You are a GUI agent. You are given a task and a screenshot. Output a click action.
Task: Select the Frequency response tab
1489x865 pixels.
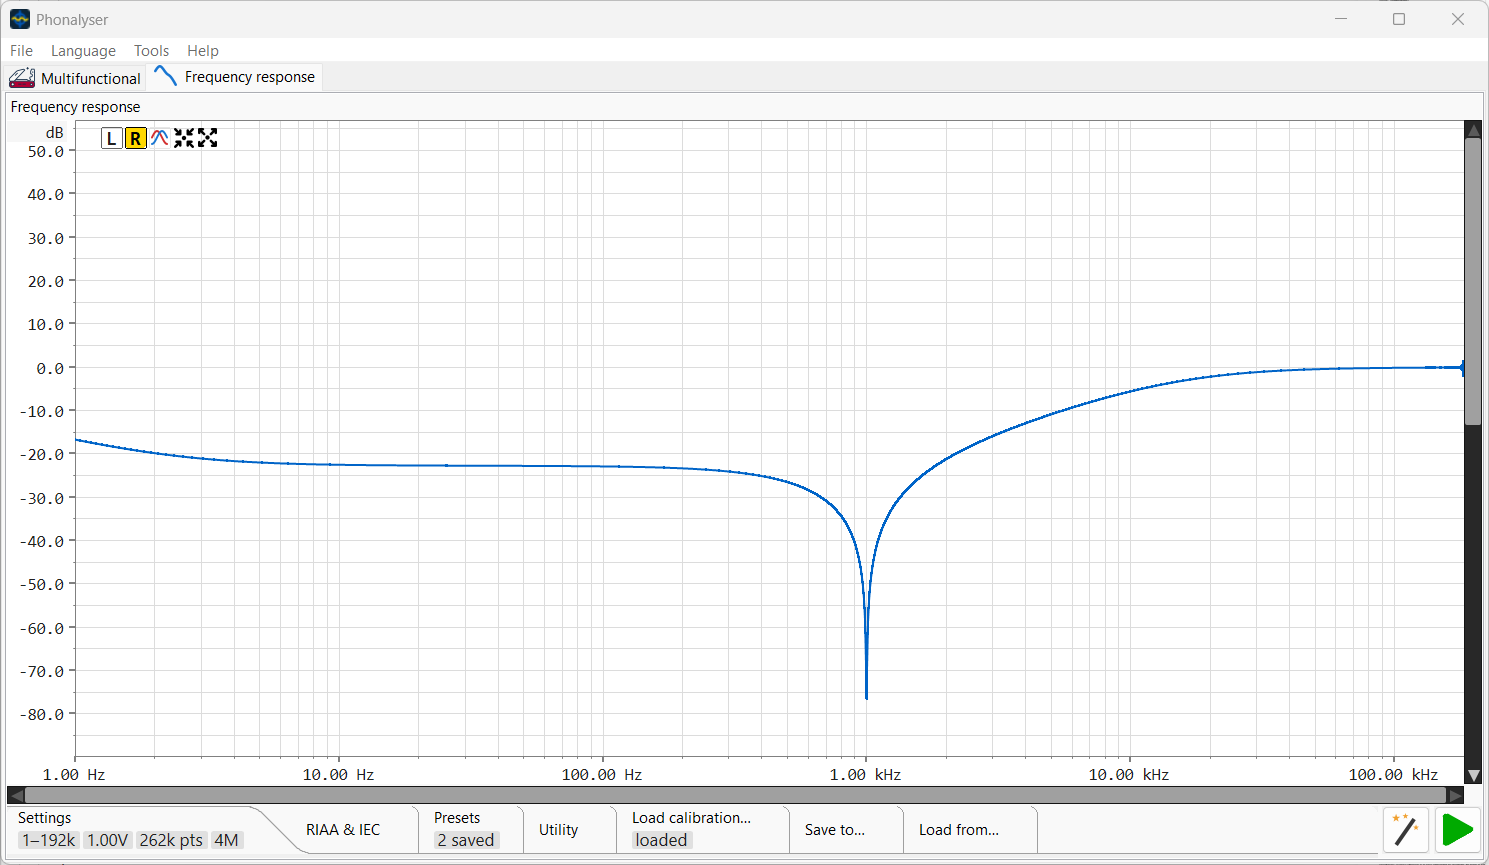235,77
